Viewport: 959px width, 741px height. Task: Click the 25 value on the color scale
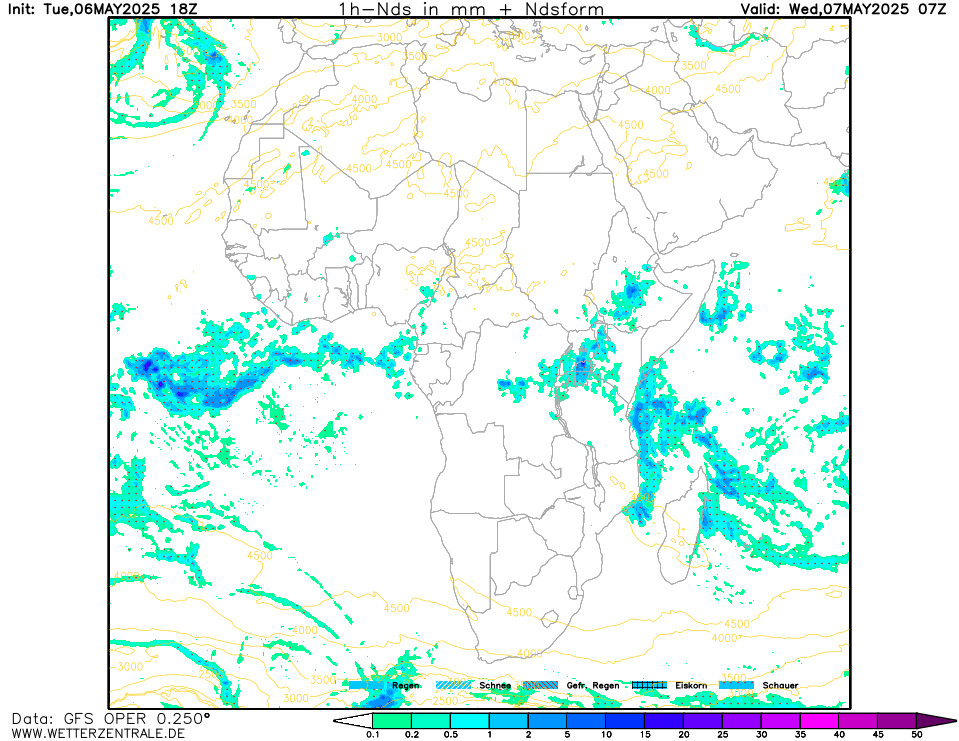(x=722, y=734)
